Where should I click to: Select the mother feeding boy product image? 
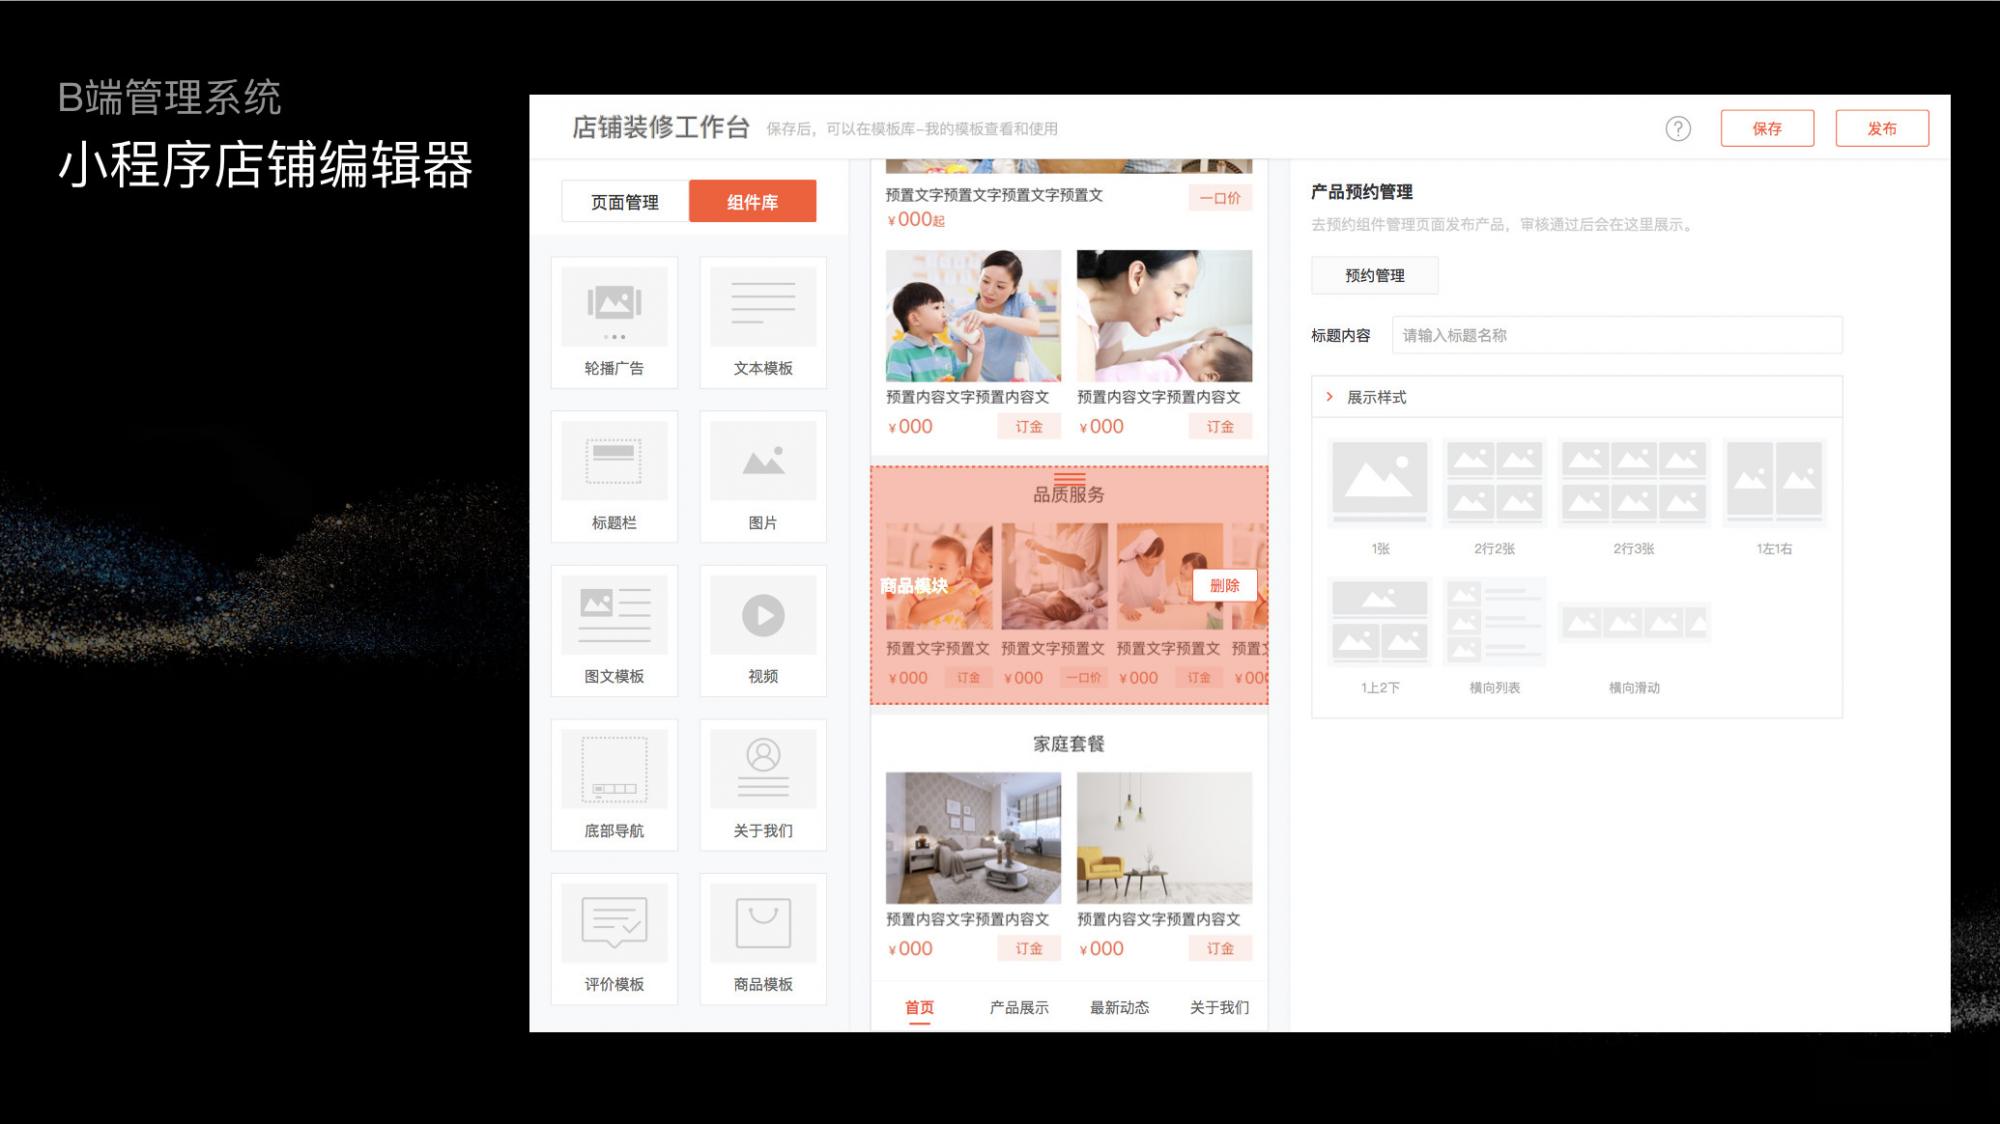[x=973, y=315]
